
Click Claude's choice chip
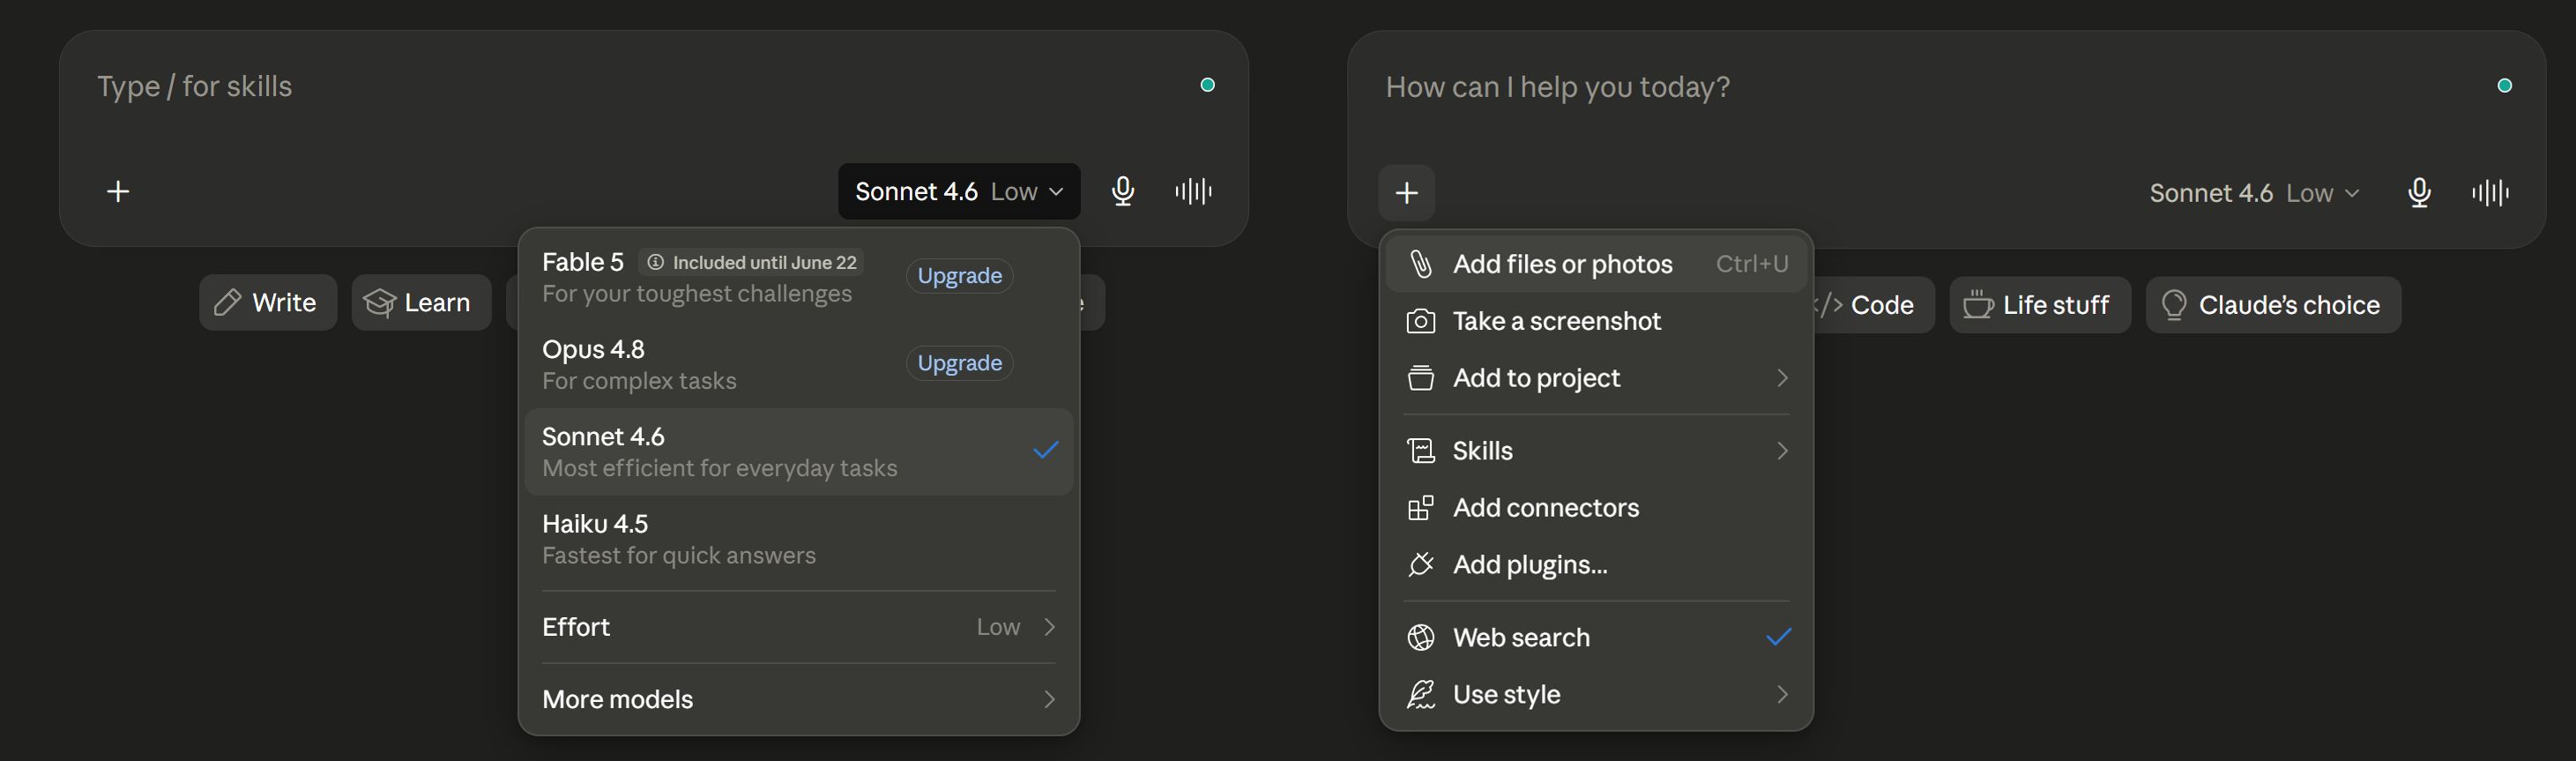[2272, 304]
